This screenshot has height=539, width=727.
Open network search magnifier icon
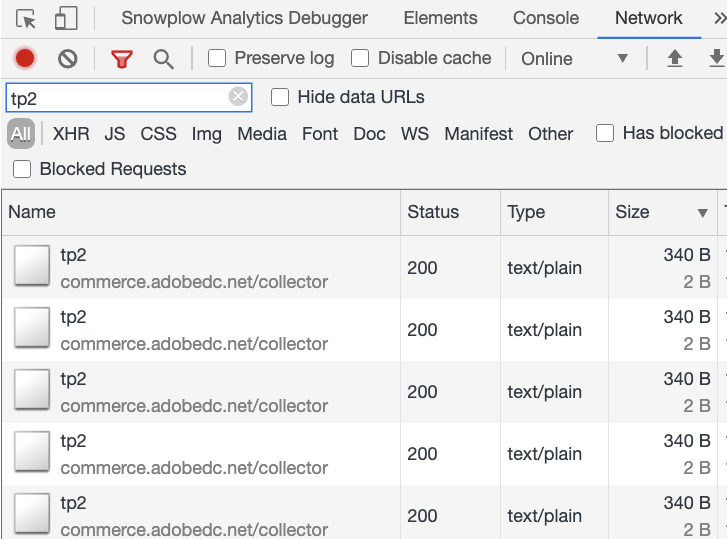164,59
